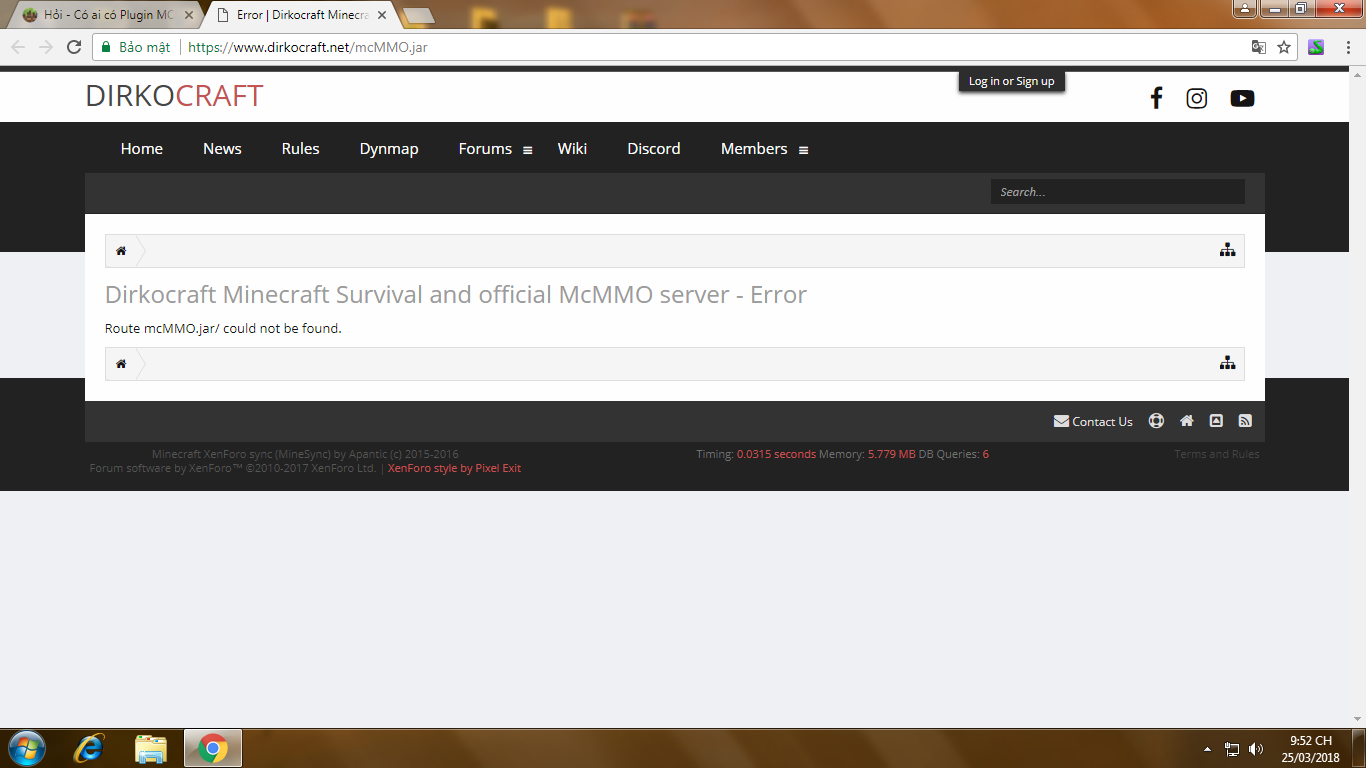Open the Dynmap nav item
The image size is (1366, 768).
tap(389, 148)
